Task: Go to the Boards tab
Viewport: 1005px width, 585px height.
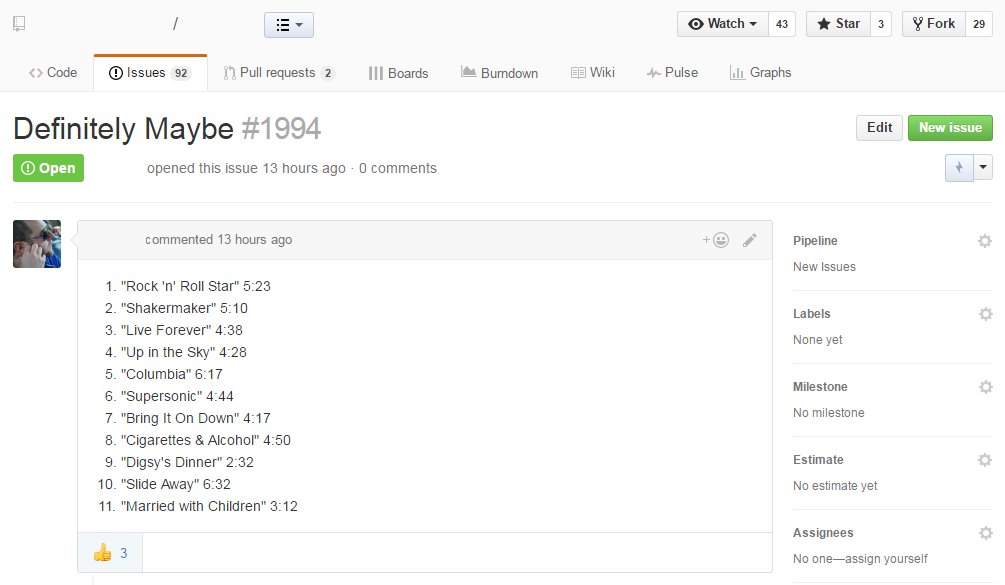Action: point(398,73)
